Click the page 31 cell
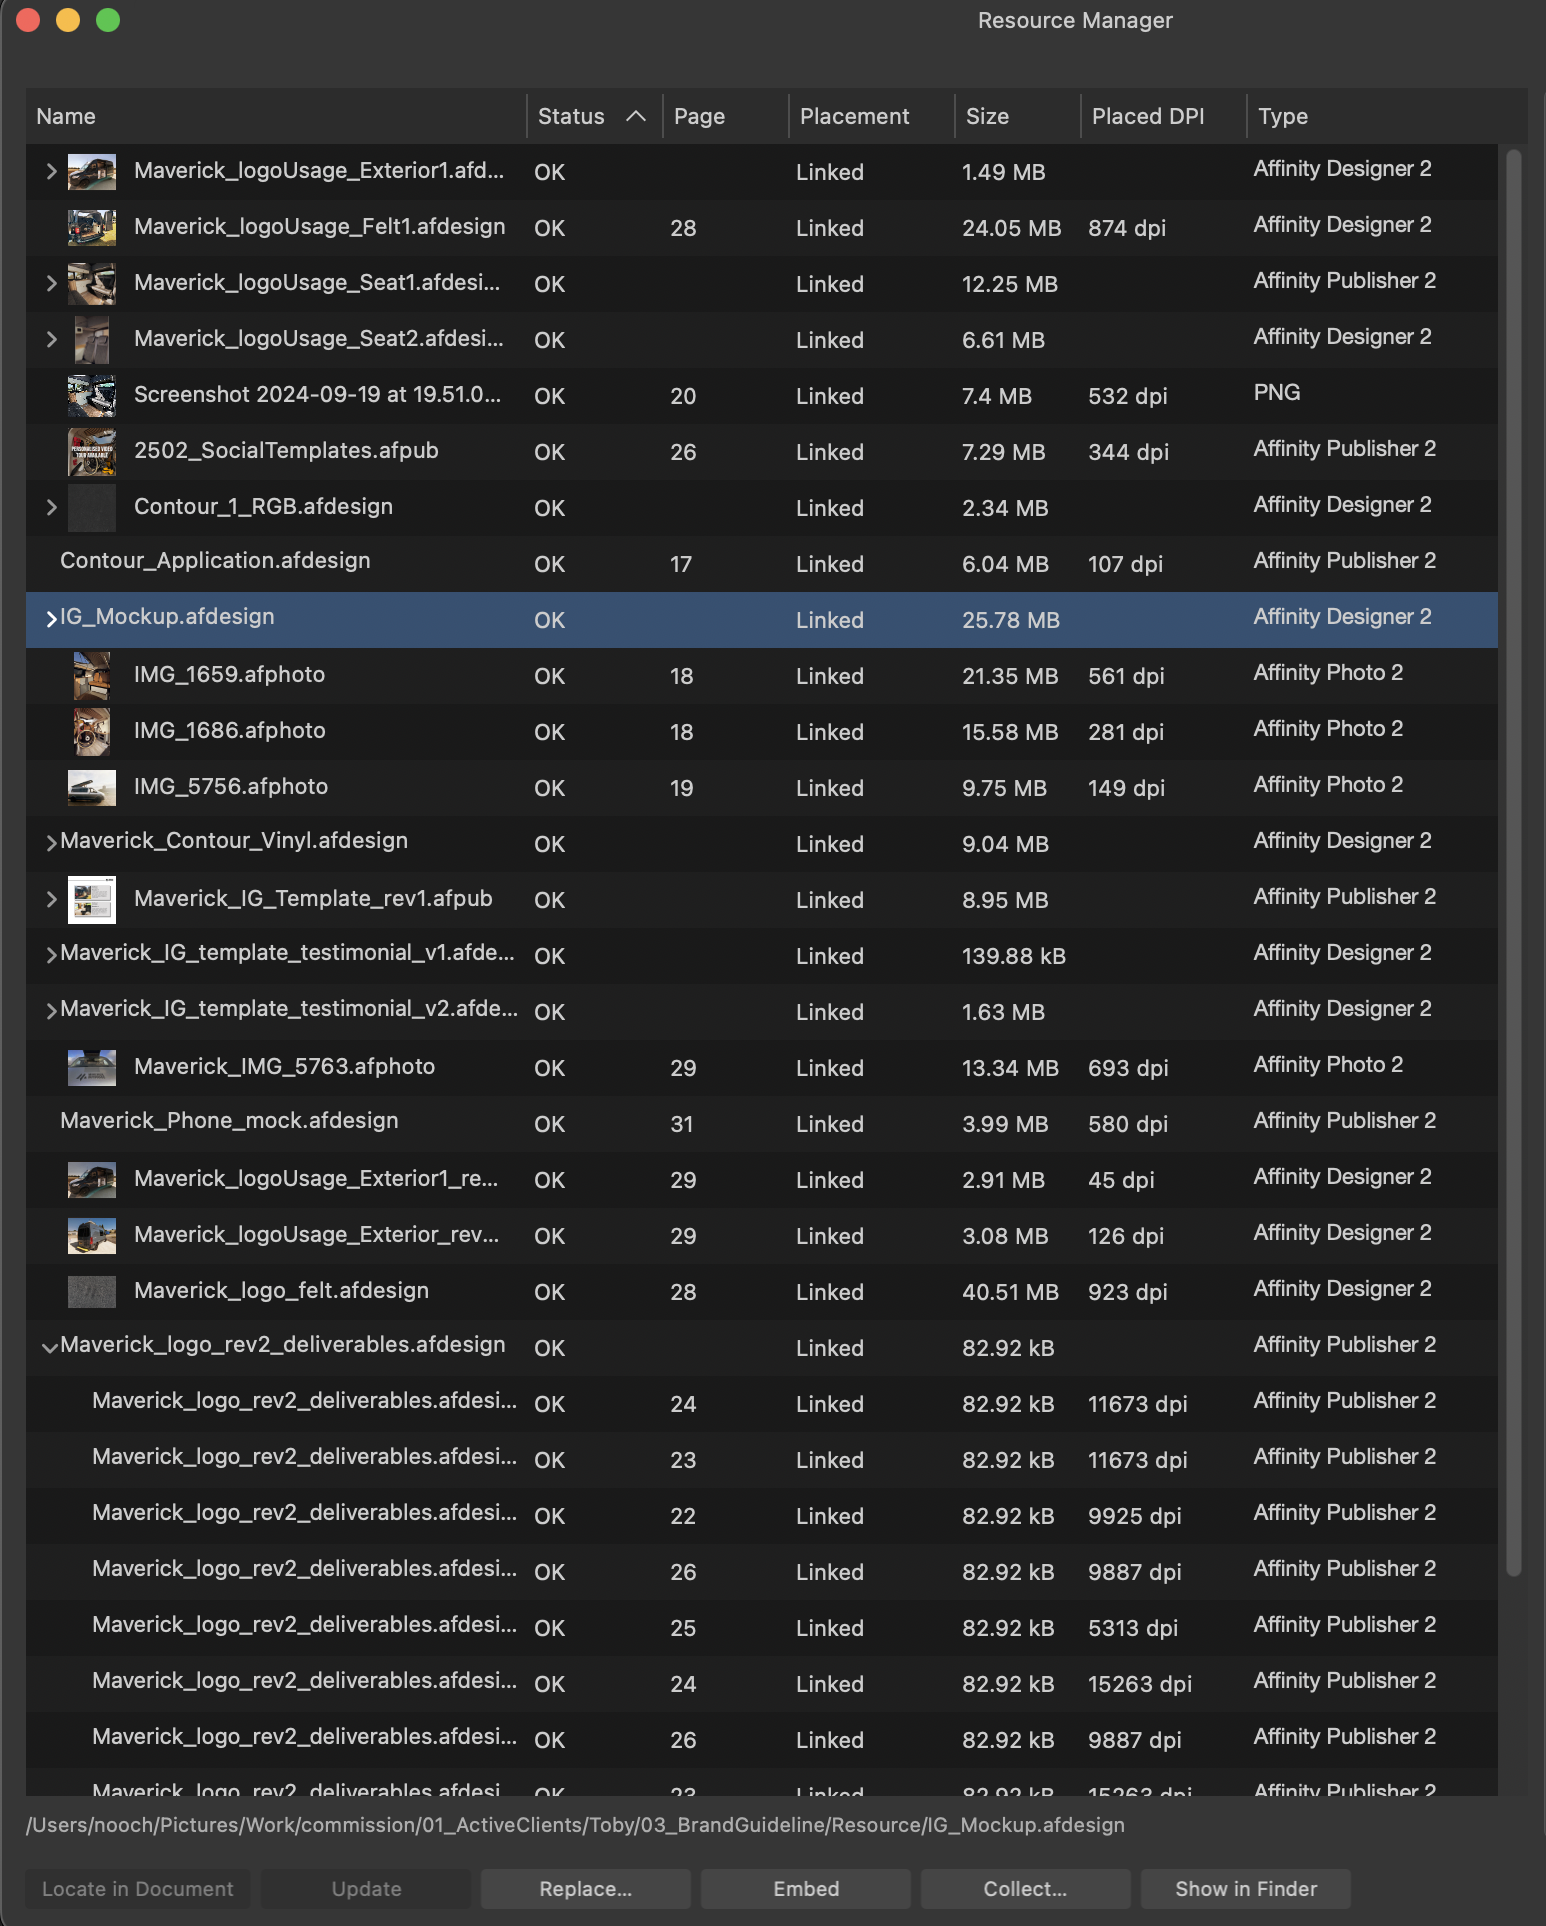This screenshot has width=1546, height=1926. coord(682,1124)
